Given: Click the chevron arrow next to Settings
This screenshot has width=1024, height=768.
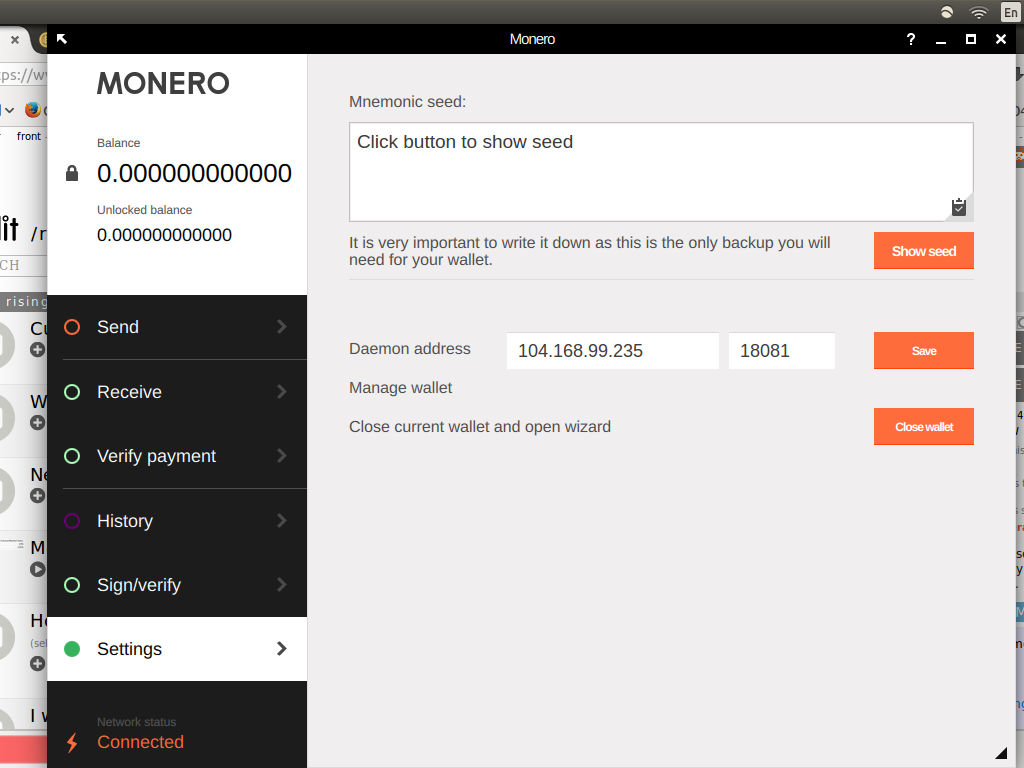Looking at the screenshot, I should [x=281, y=648].
